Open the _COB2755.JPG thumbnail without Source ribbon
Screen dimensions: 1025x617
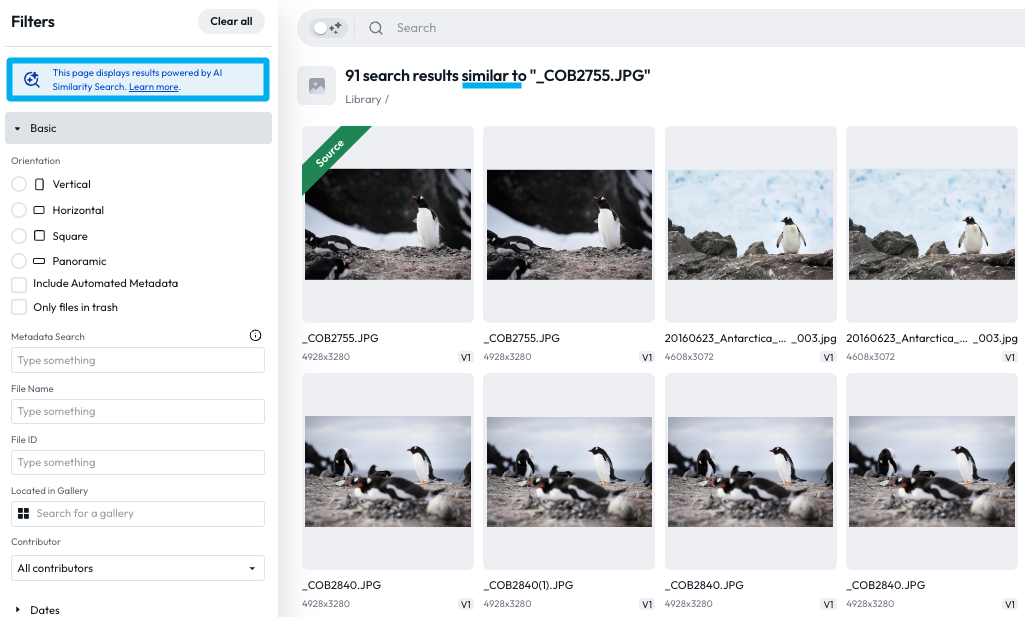[x=569, y=224]
